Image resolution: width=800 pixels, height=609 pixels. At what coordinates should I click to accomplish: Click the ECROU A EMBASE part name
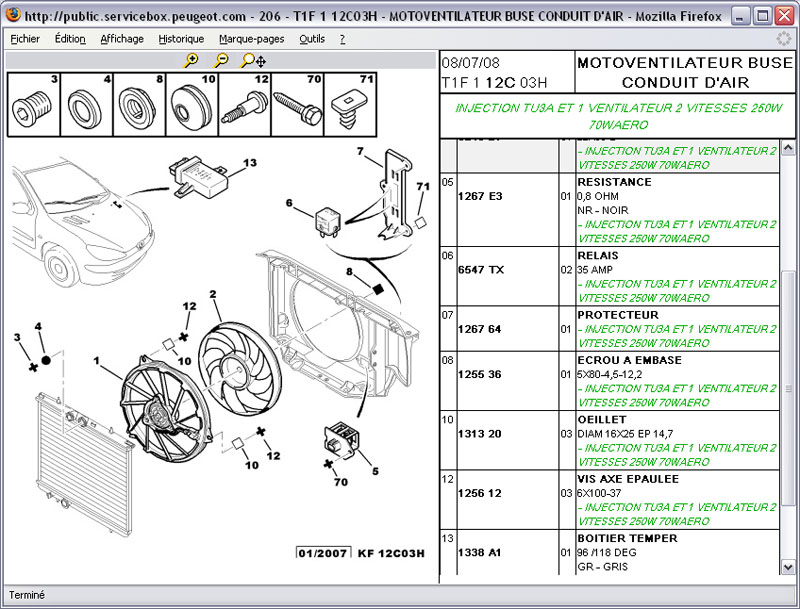tap(629, 360)
